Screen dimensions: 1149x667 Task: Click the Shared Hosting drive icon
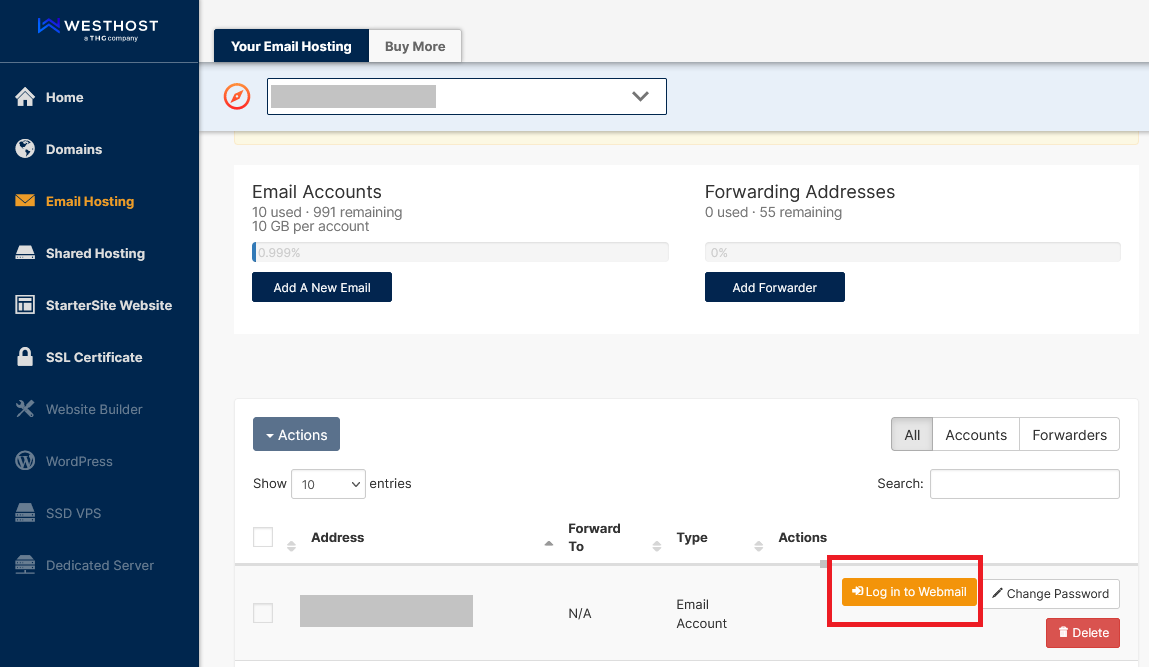26,253
